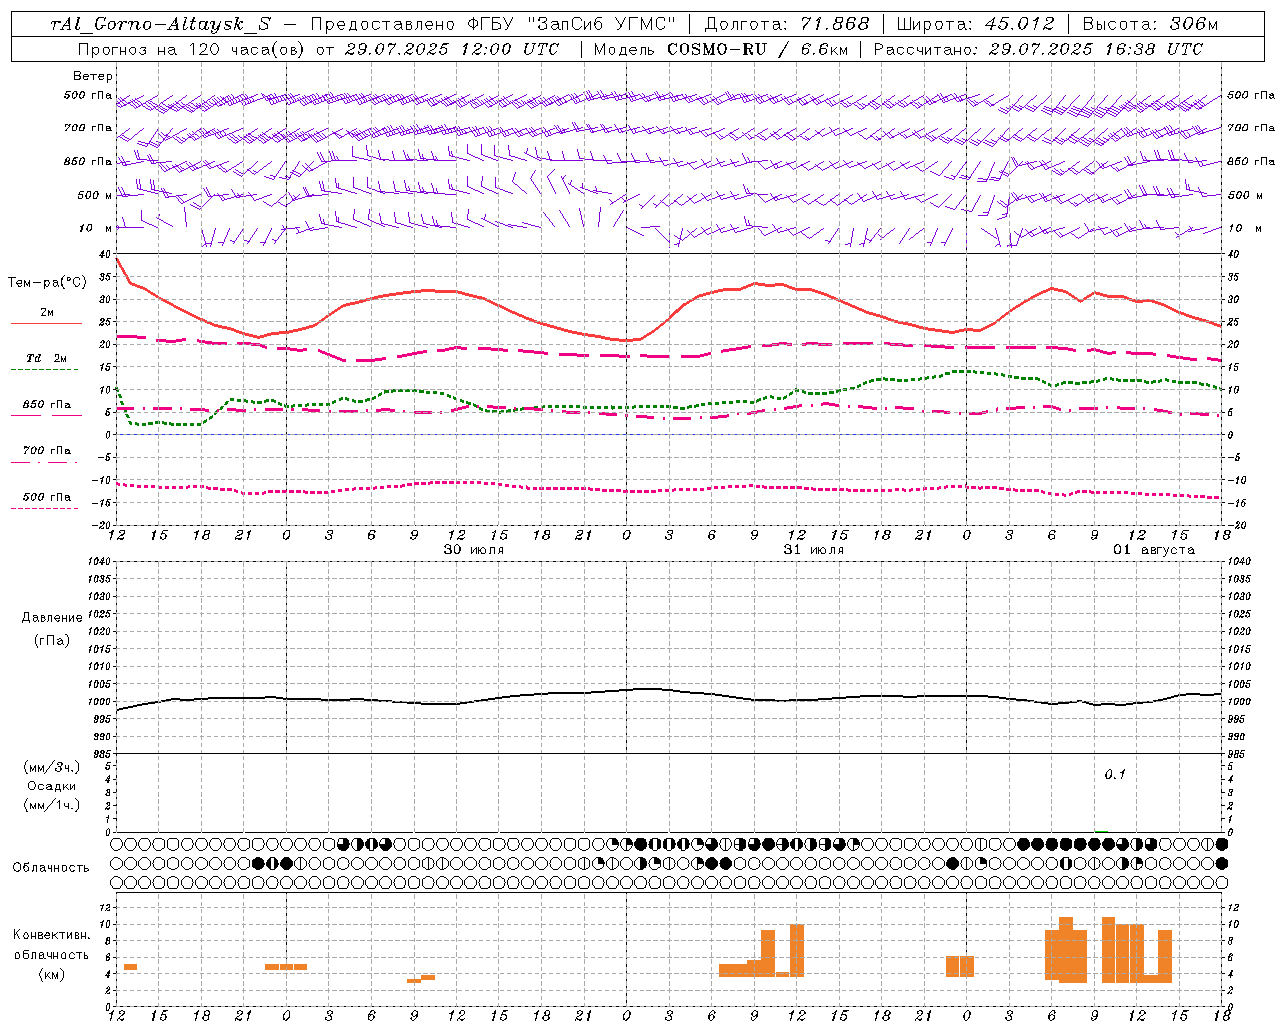Screen dimensions: 1280x1024
Task: Click the 0.1 precipitation value
Action: click(x=1115, y=774)
